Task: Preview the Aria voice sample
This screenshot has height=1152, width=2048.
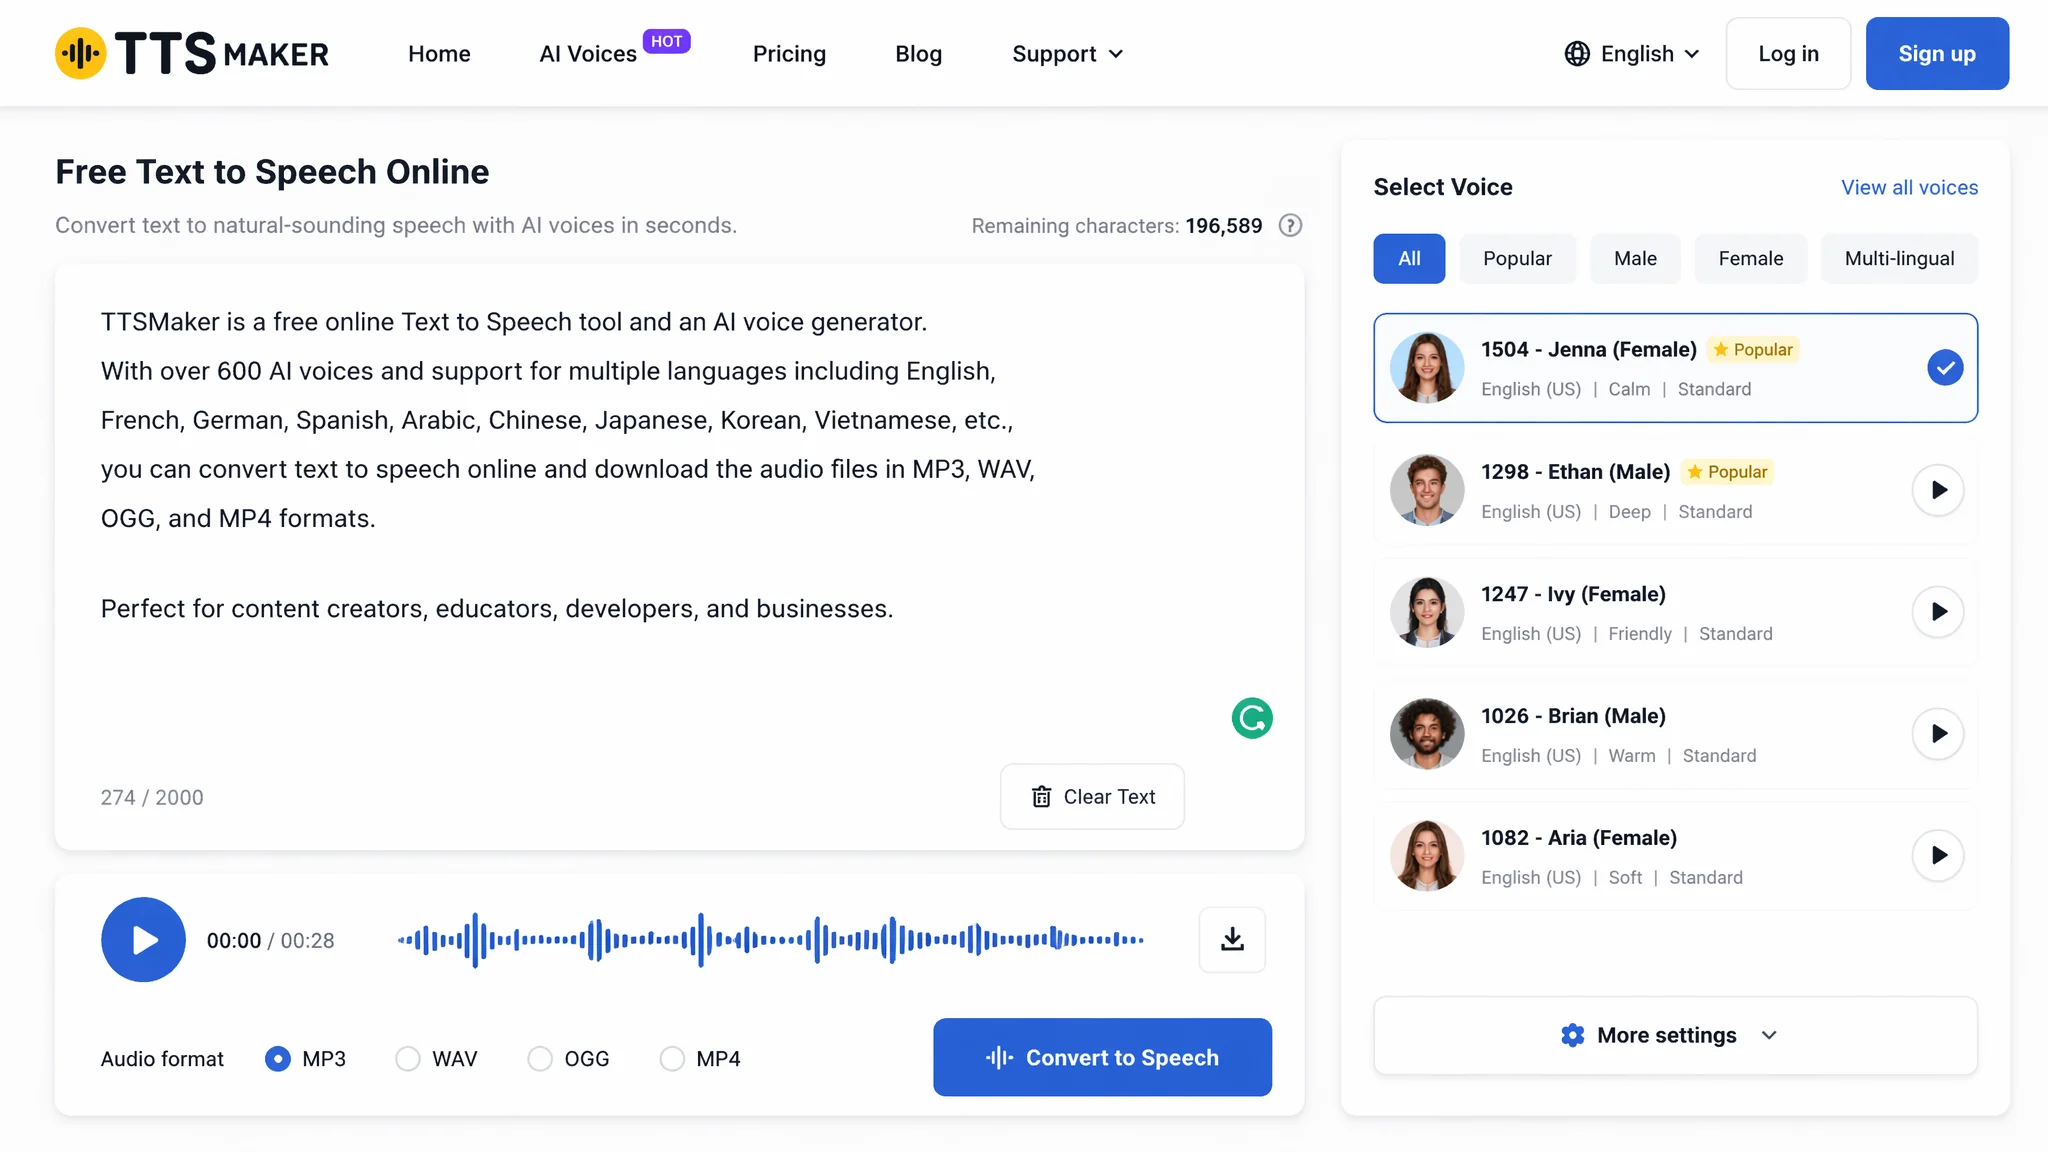Action: click(x=1938, y=856)
